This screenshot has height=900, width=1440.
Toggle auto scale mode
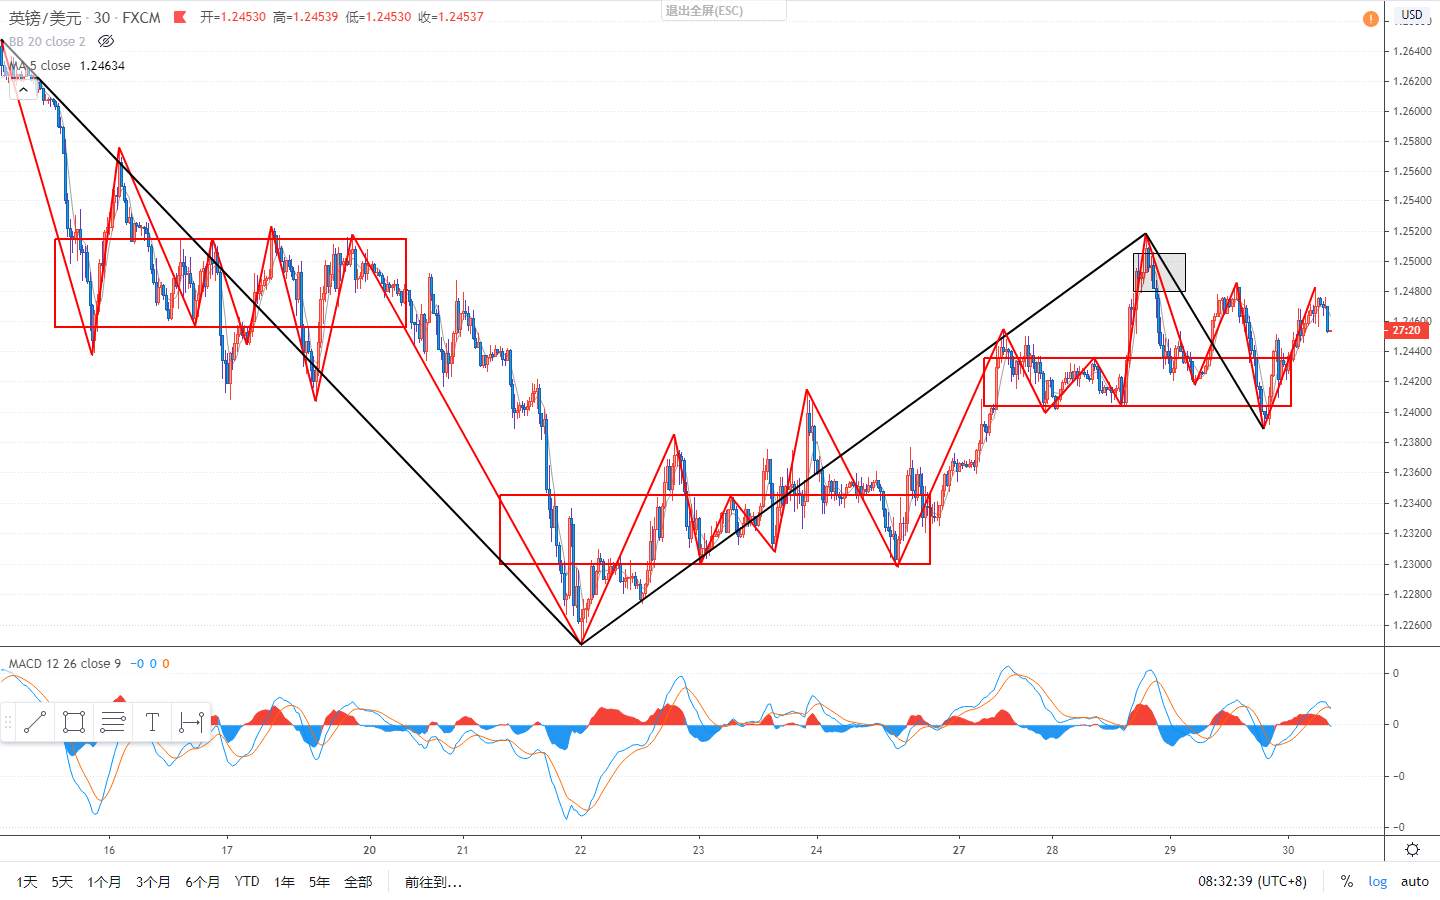(1414, 881)
